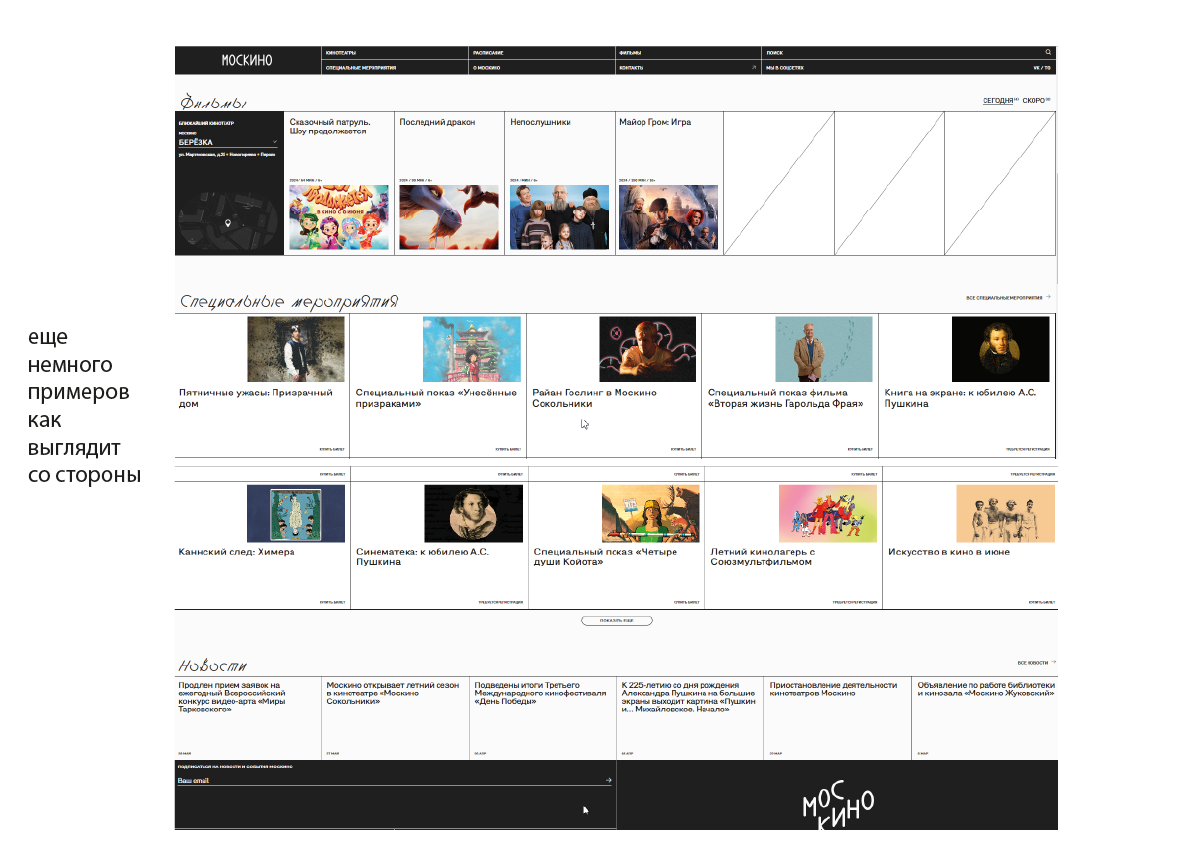This screenshot has width=1191, height=843.
Task: Click the map pin on cinema map
Action: [228, 223]
